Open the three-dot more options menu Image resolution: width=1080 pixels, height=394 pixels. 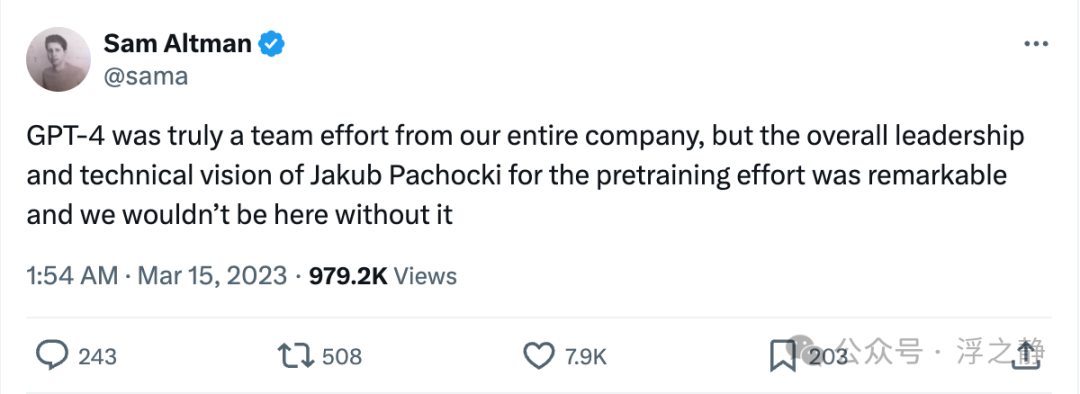pyautogui.click(x=1036, y=44)
